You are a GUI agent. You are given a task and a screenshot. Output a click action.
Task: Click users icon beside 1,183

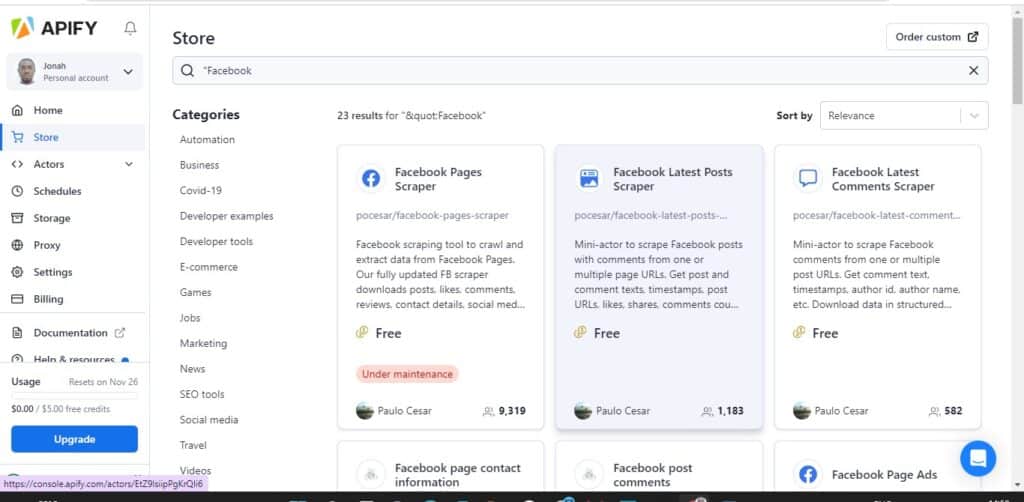707,411
